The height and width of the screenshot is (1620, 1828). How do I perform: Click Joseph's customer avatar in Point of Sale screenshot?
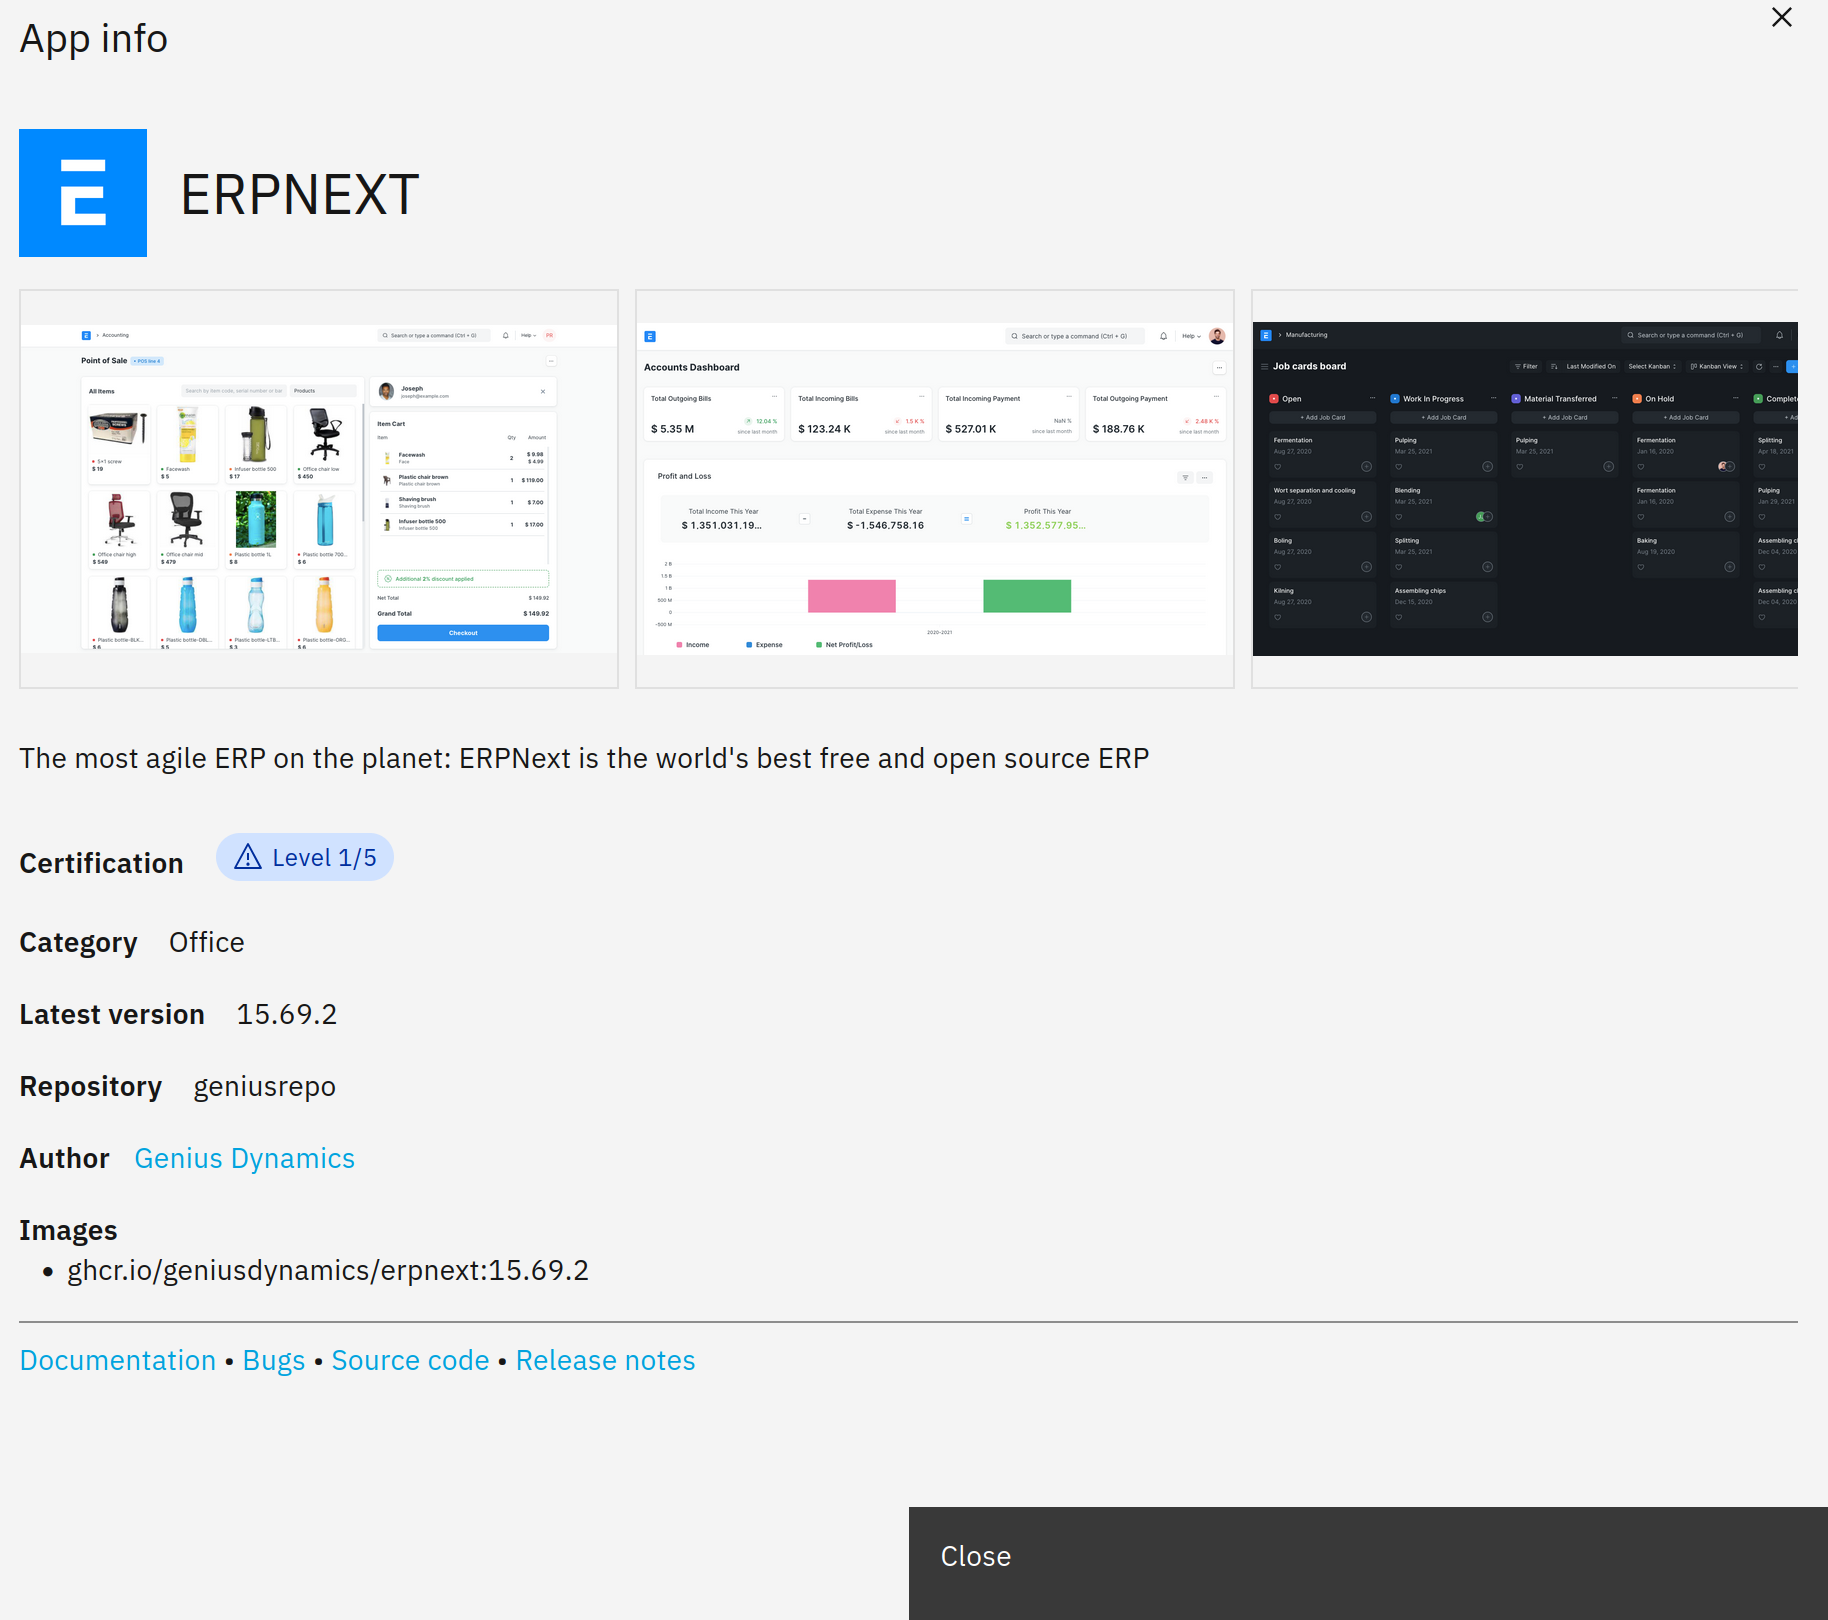click(387, 391)
